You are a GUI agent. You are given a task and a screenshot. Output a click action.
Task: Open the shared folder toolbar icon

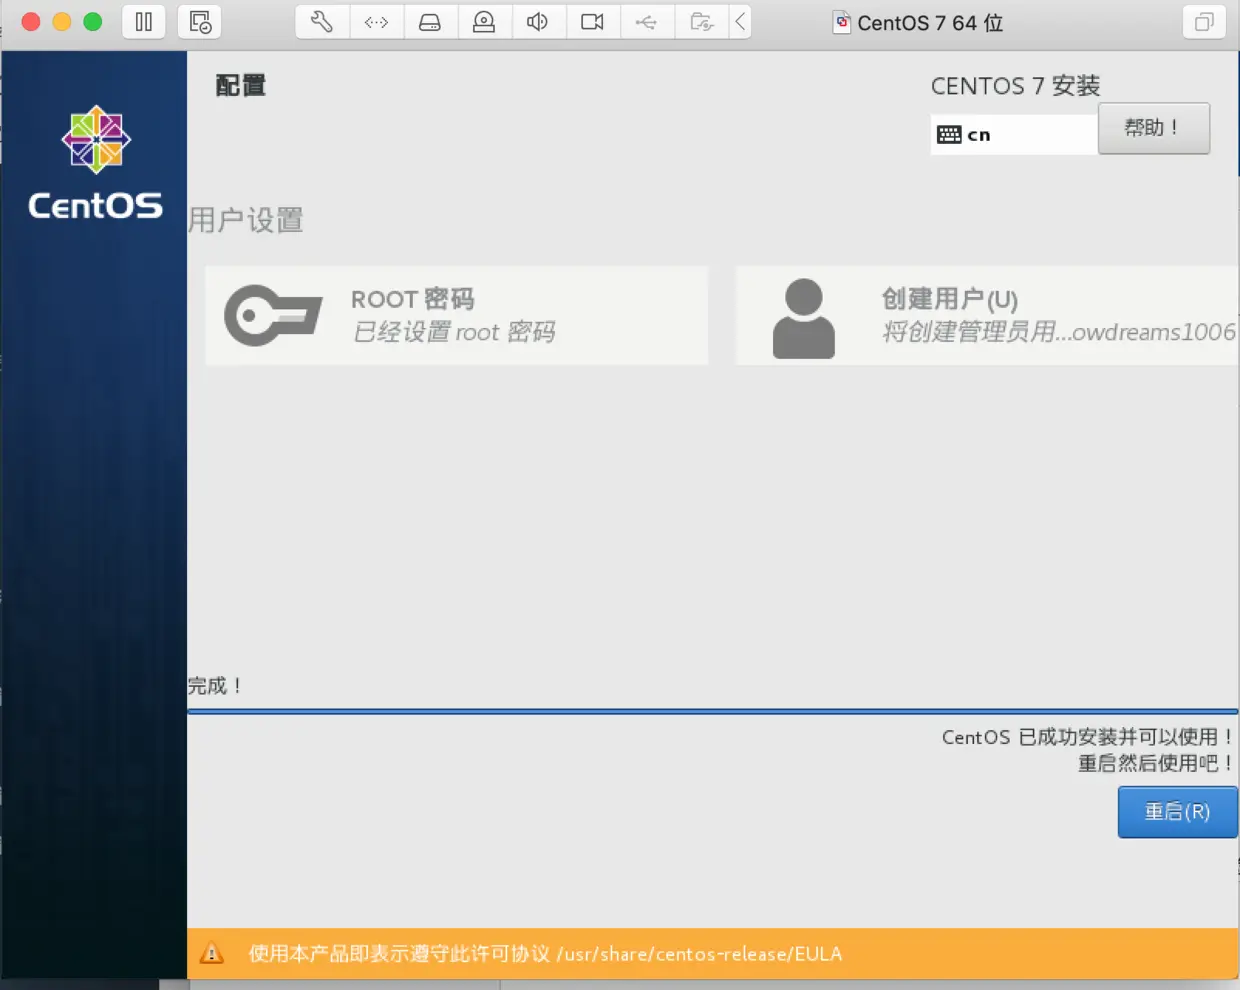click(x=702, y=21)
